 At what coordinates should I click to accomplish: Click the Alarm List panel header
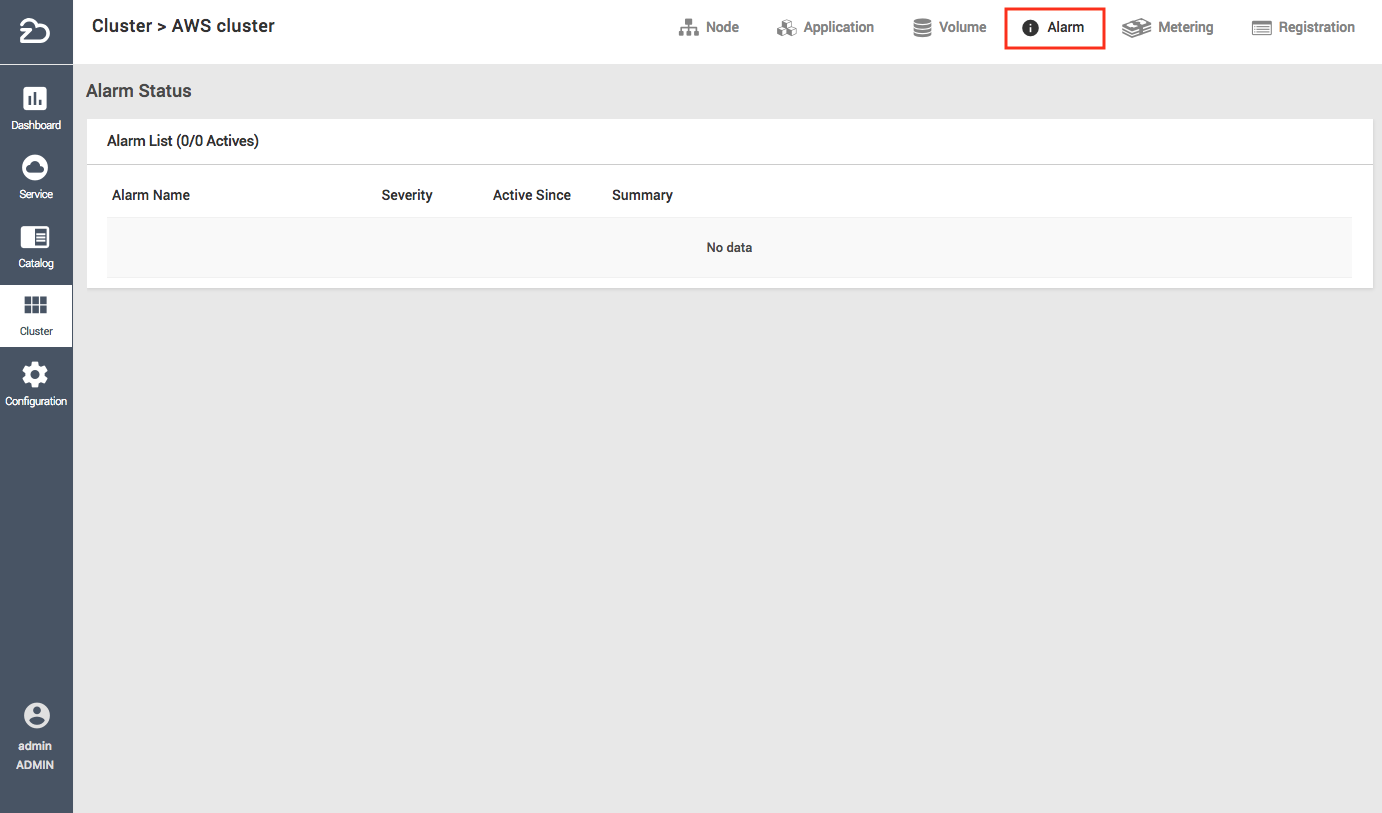tap(183, 141)
